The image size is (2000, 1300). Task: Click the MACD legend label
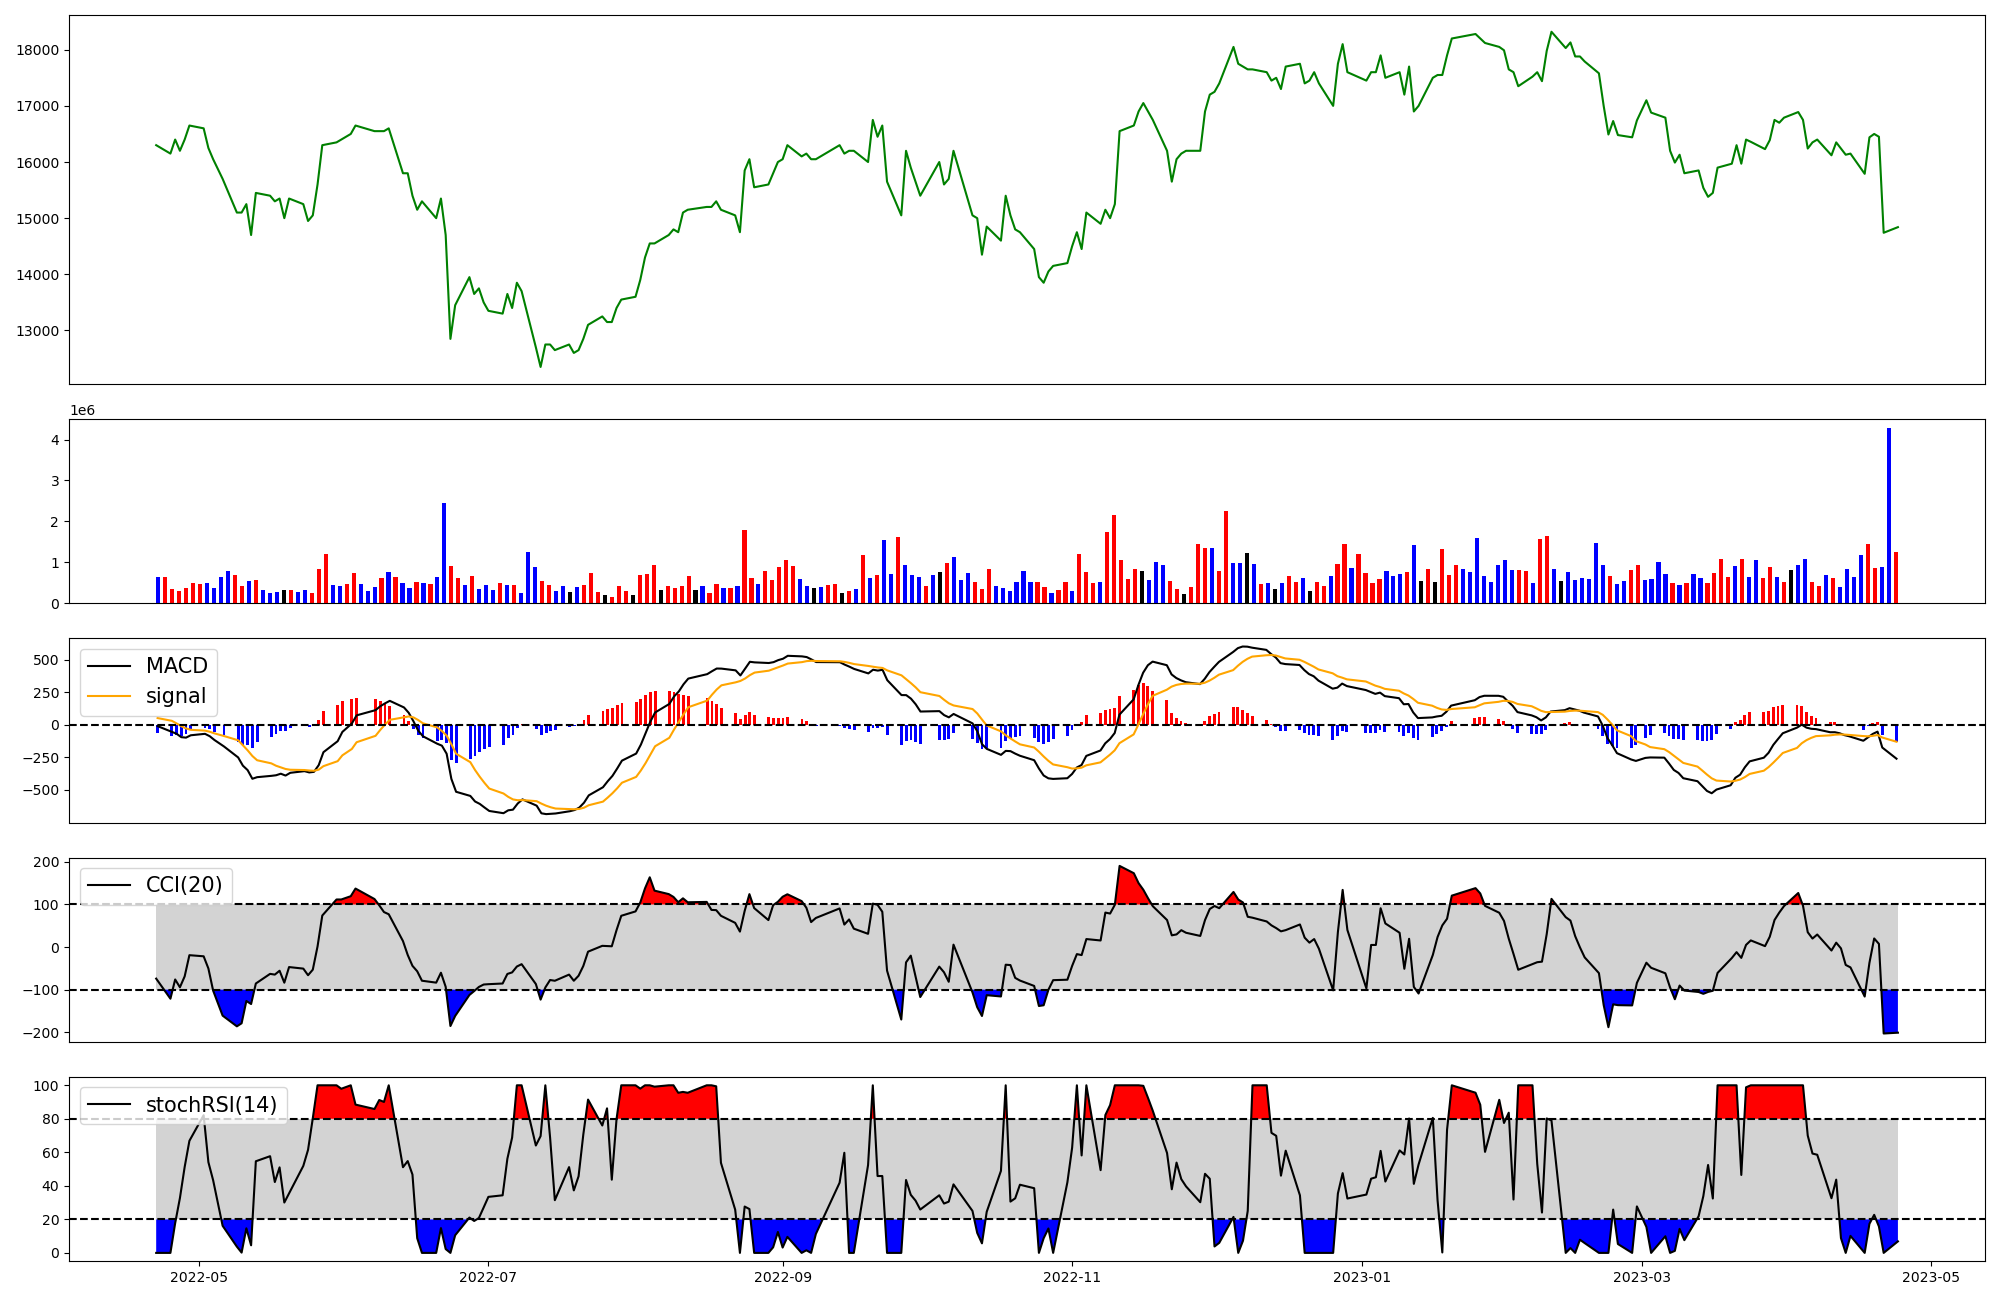[176, 666]
